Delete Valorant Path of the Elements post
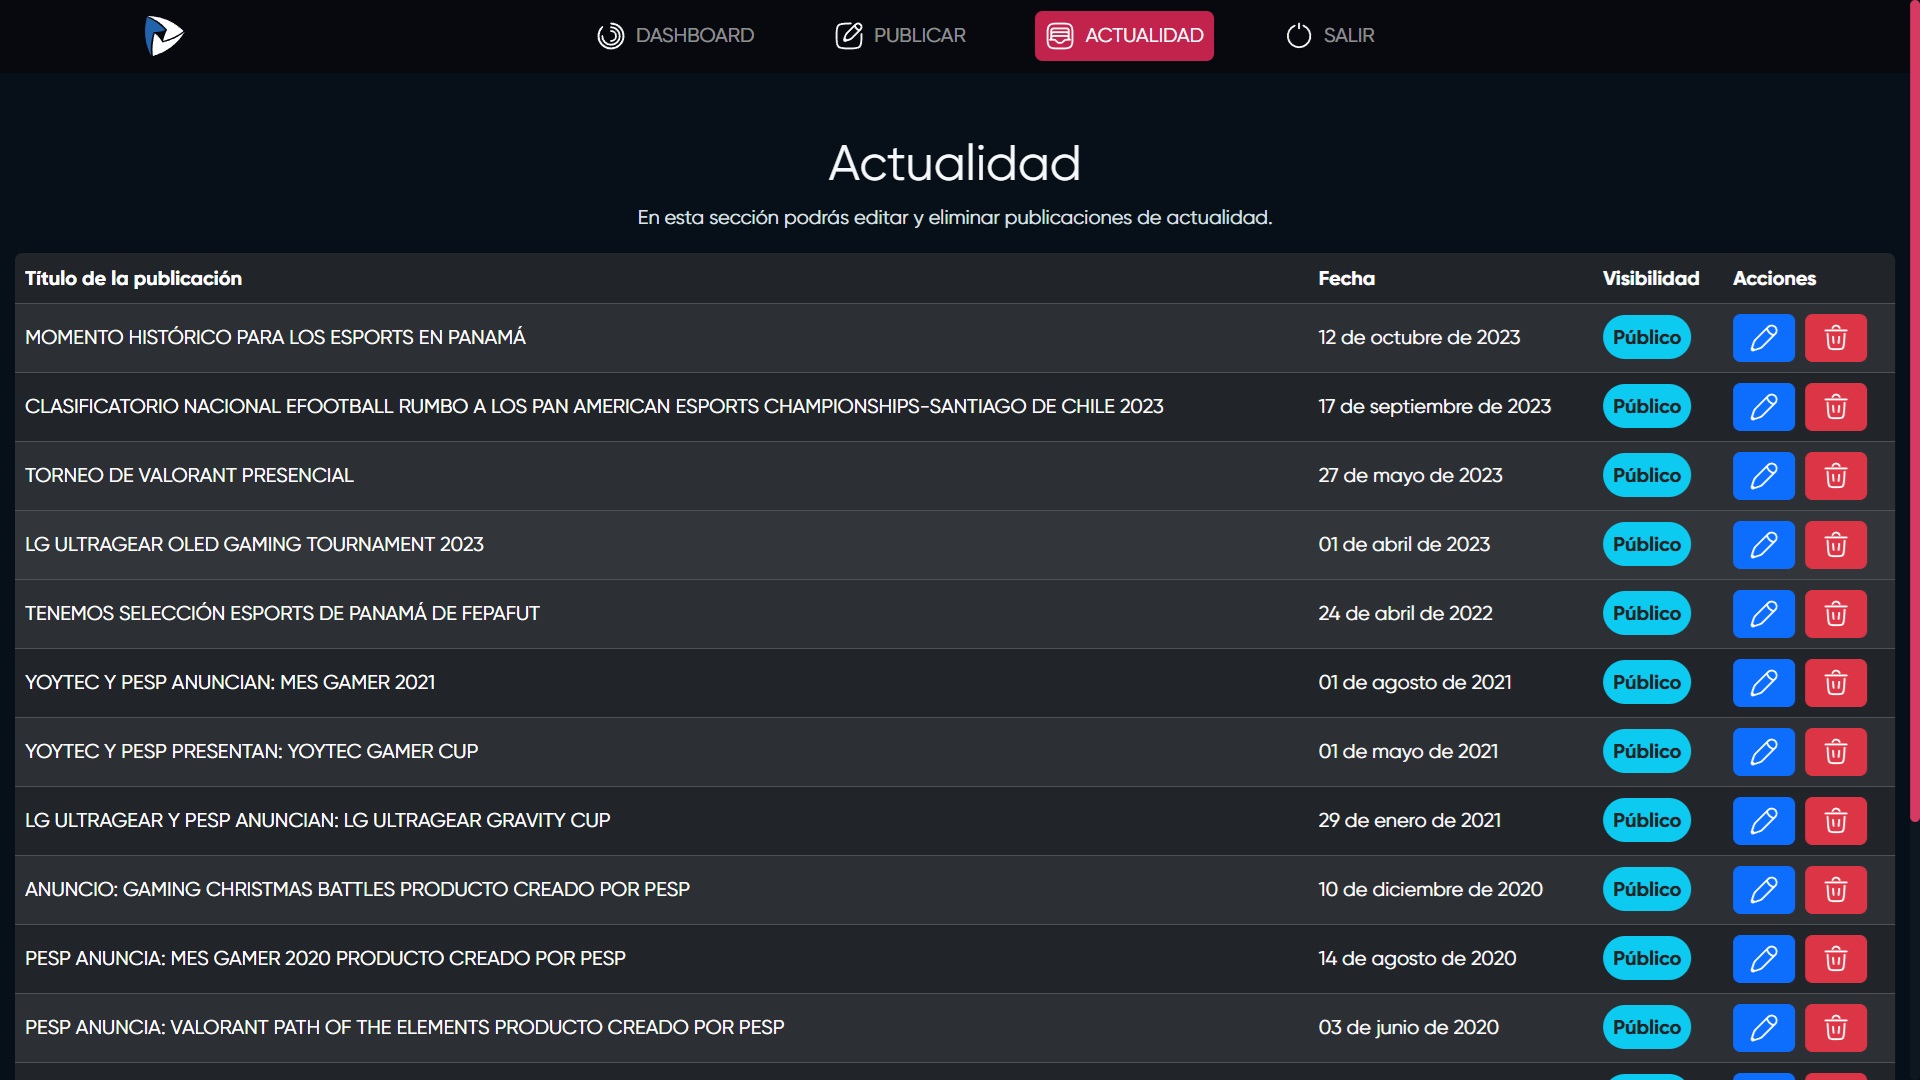1920x1080 pixels. click(x=1836, y=1028)
